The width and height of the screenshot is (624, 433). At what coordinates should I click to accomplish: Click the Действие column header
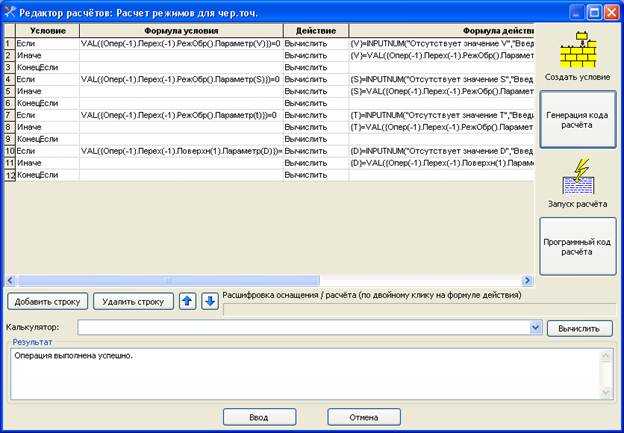(316, 31)
